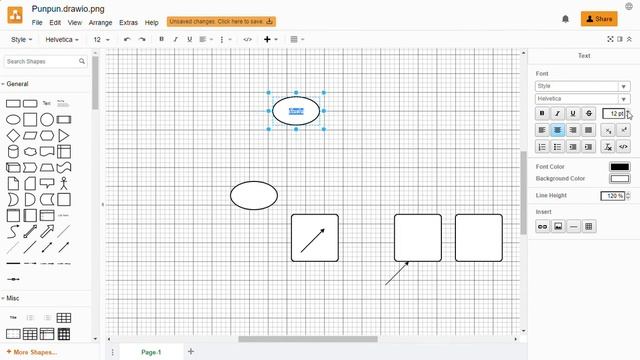640x360 pixels.
Task: Open the toolbar vertical dots format dropdown
Action: click(226, 39)
